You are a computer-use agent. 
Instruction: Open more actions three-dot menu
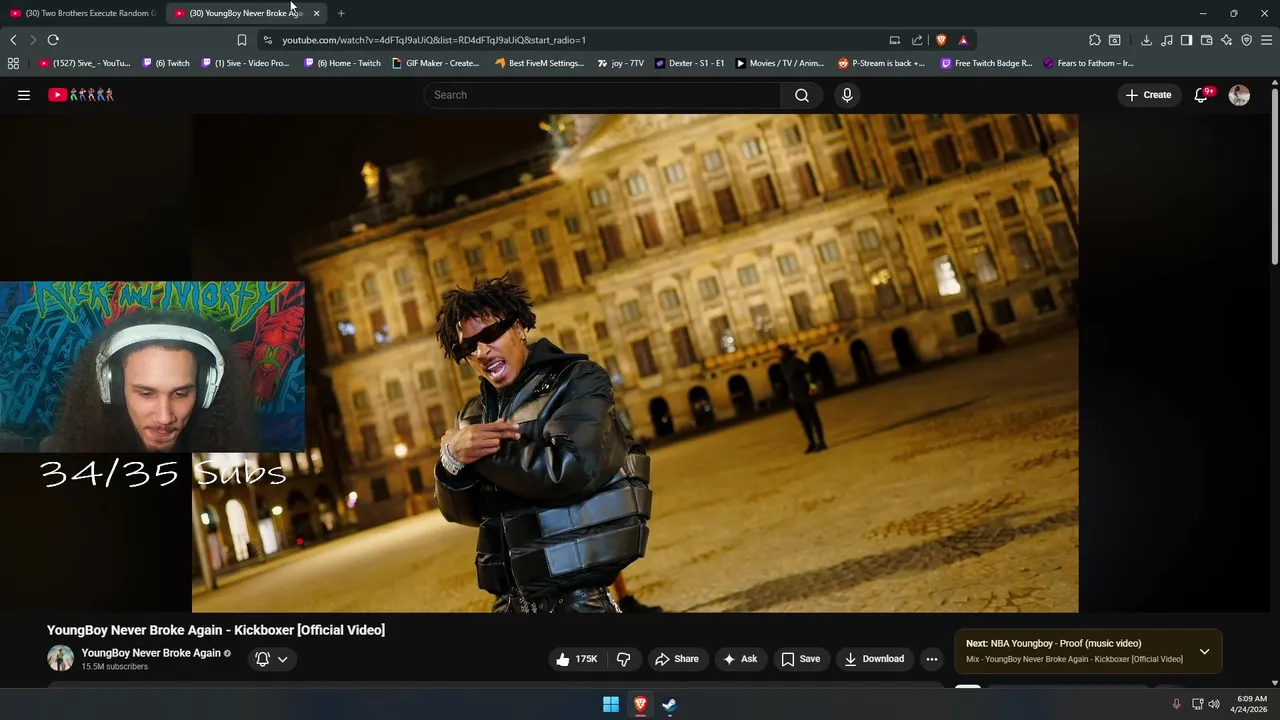pyautogui.click(x=932, y=659)
